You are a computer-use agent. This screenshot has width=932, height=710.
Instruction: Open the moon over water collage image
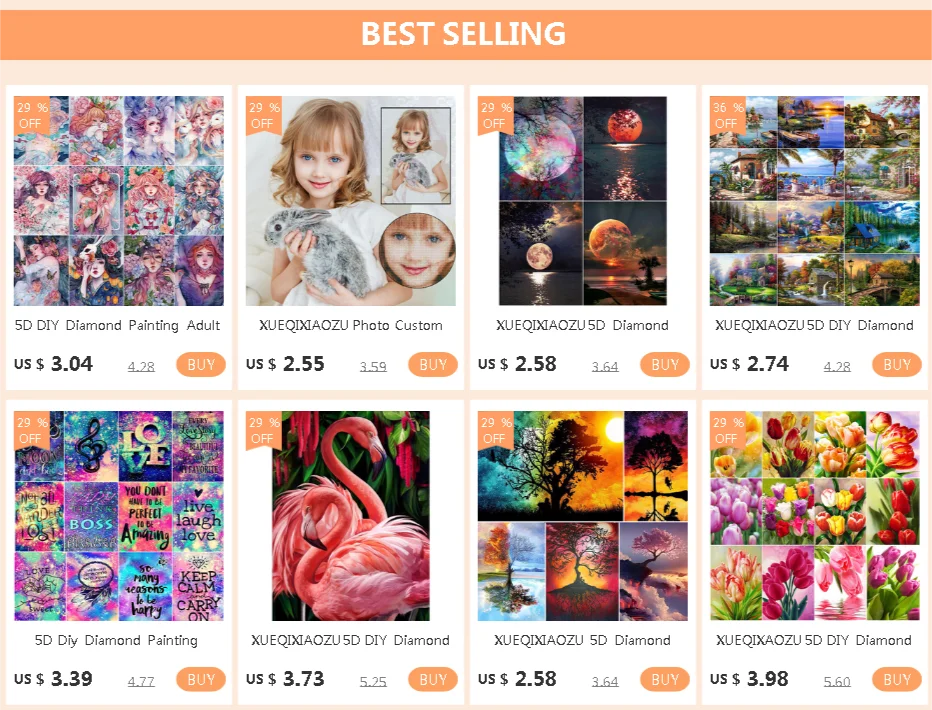click(582, 201)
